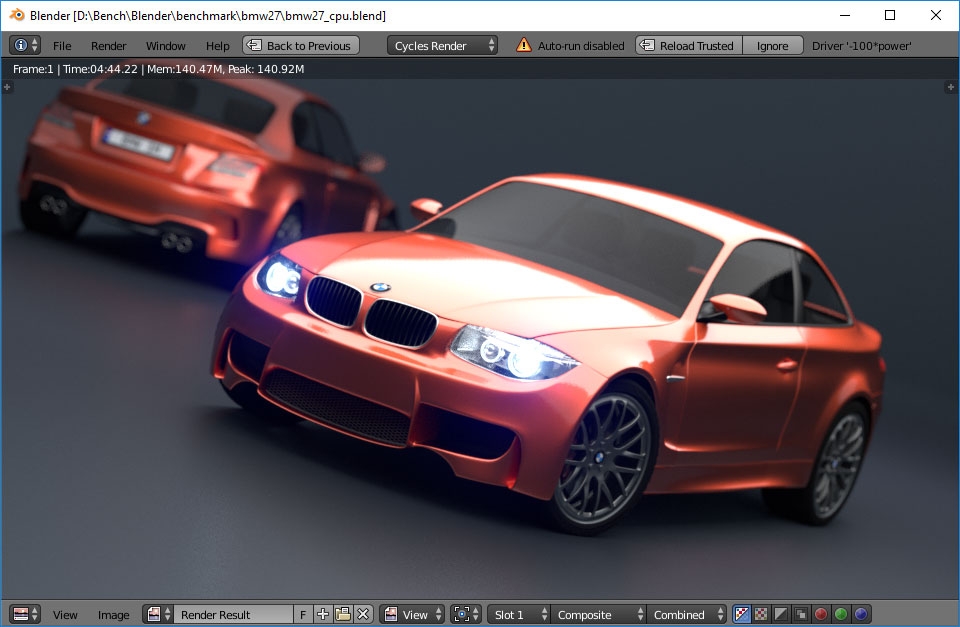The image size is (960, 627).
Task: Toggle fake user F button
Action: 302,614
